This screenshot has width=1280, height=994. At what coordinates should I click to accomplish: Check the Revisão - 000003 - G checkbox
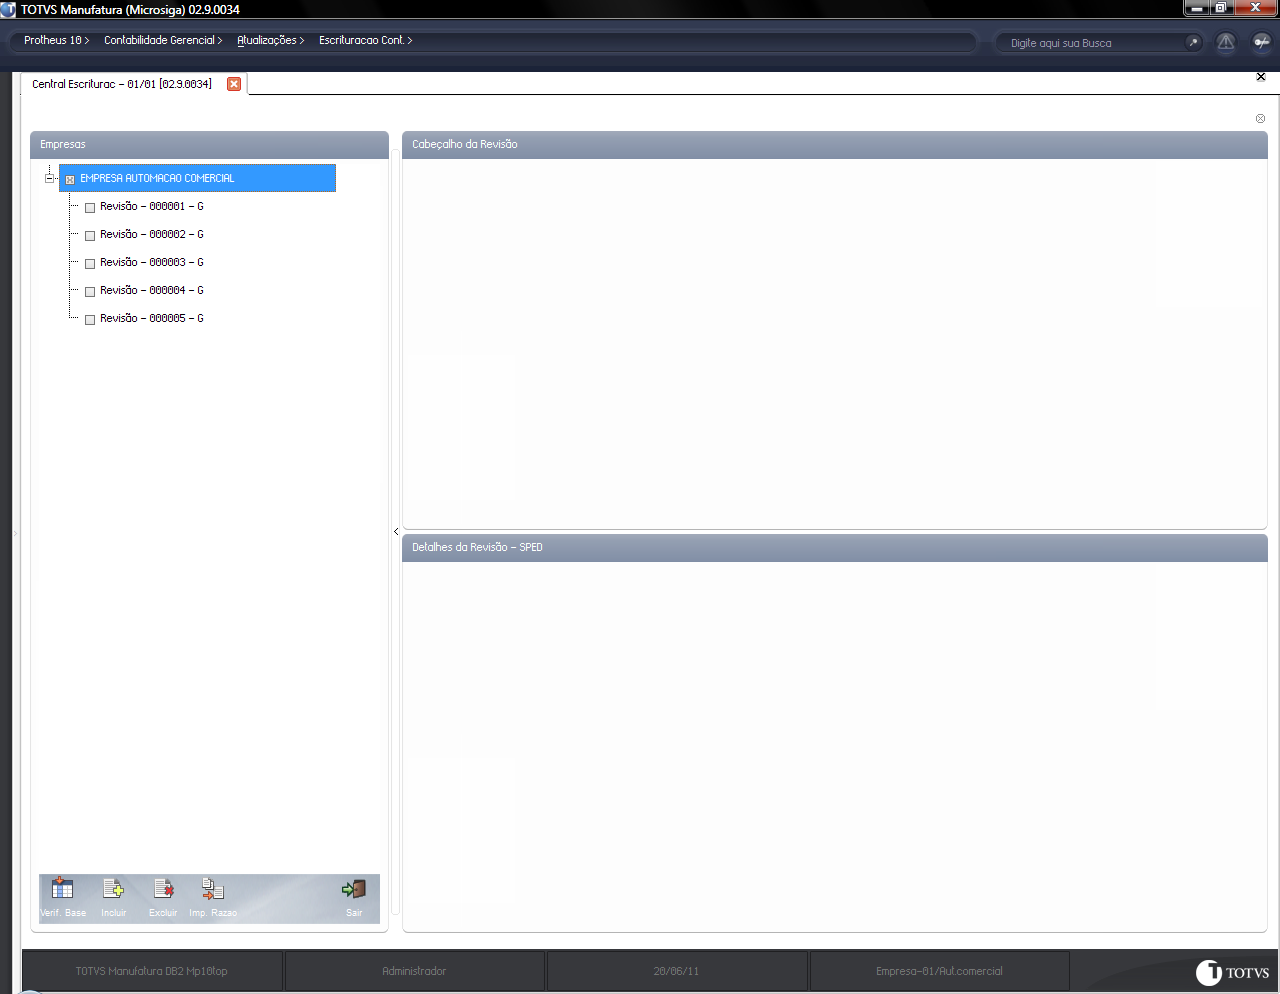tap(90, 264)
